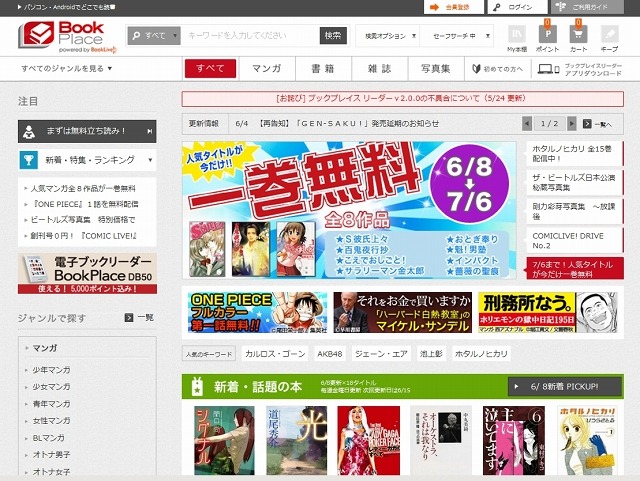The height and width of the screenshot is (481, 640).
Task: Click 刑務所なう。 banner
Action: point(548,312)
